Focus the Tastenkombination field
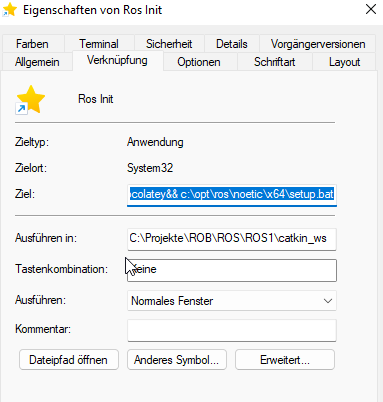 (232, 270)
